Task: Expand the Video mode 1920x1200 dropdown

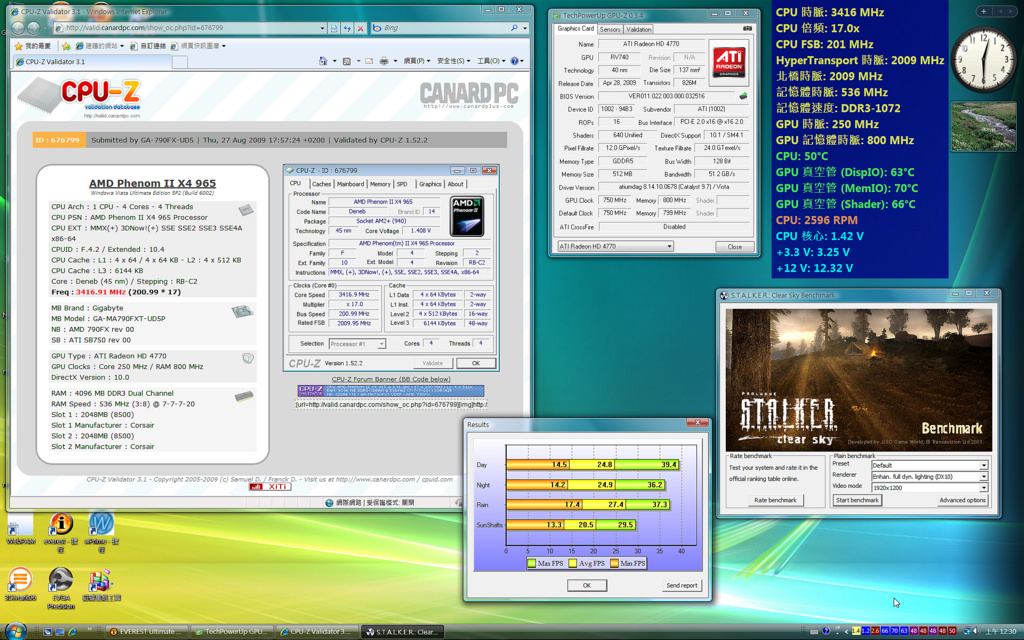Action: (929, 487)
